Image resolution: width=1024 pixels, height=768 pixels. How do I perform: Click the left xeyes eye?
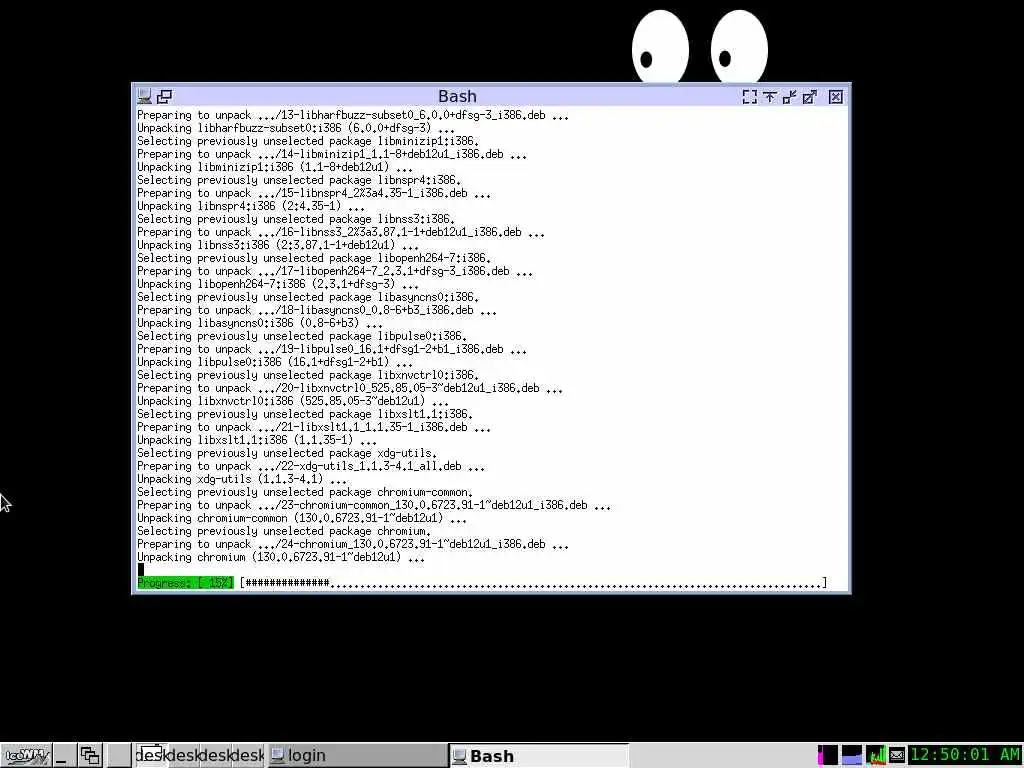pyautogui.click(x=660, y=47)
